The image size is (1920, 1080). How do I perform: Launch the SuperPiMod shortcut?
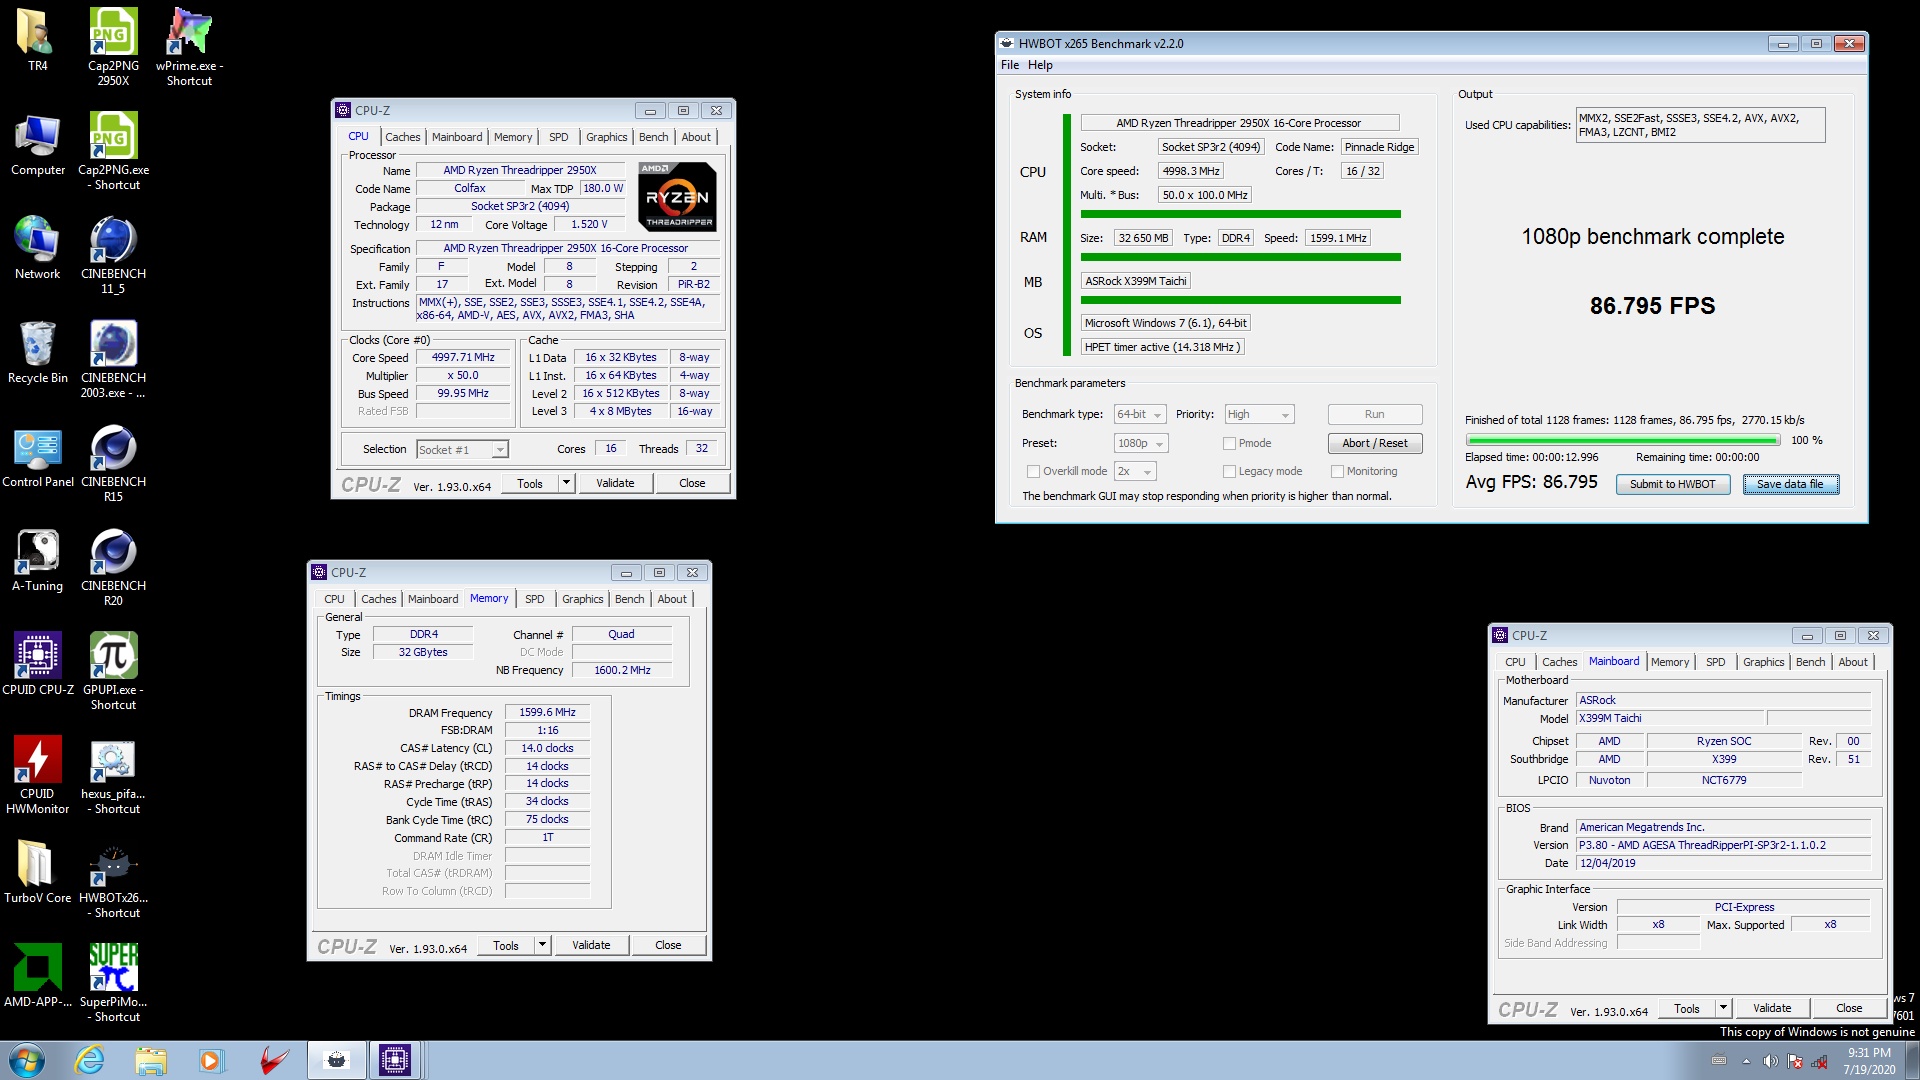[113, 983]
